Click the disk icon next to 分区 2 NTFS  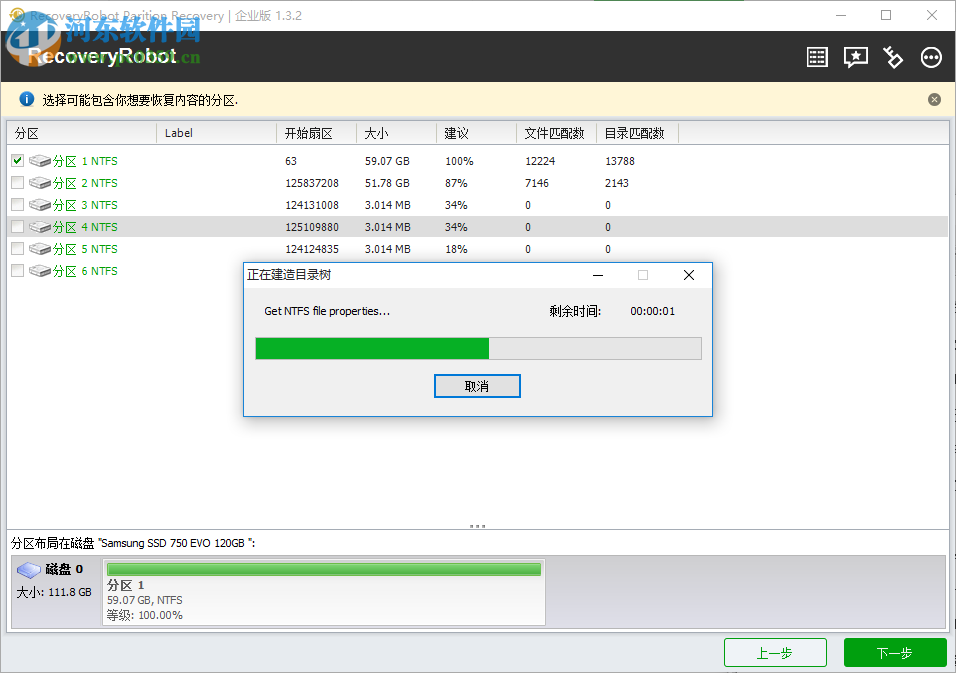(39, 182)
